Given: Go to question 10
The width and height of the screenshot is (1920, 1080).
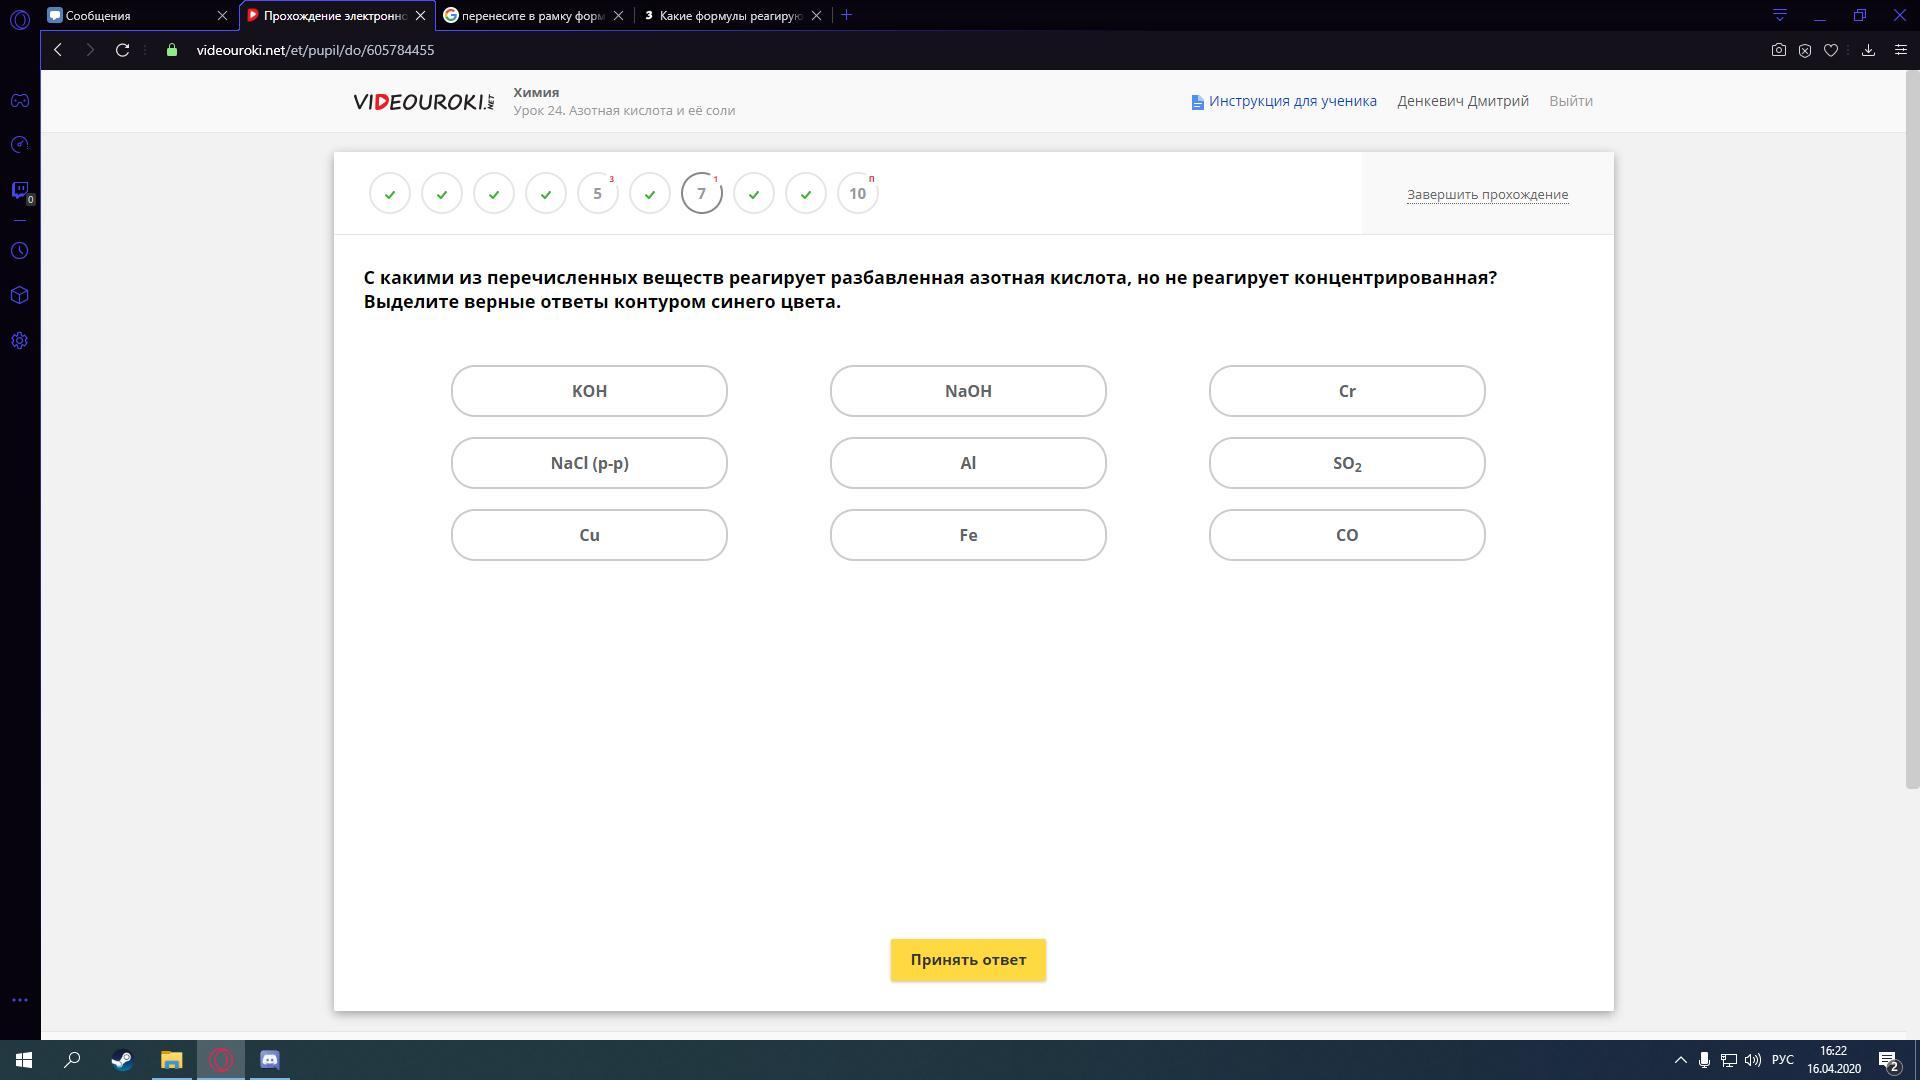Looking at the screenshot, I should (x=858, y=194).
